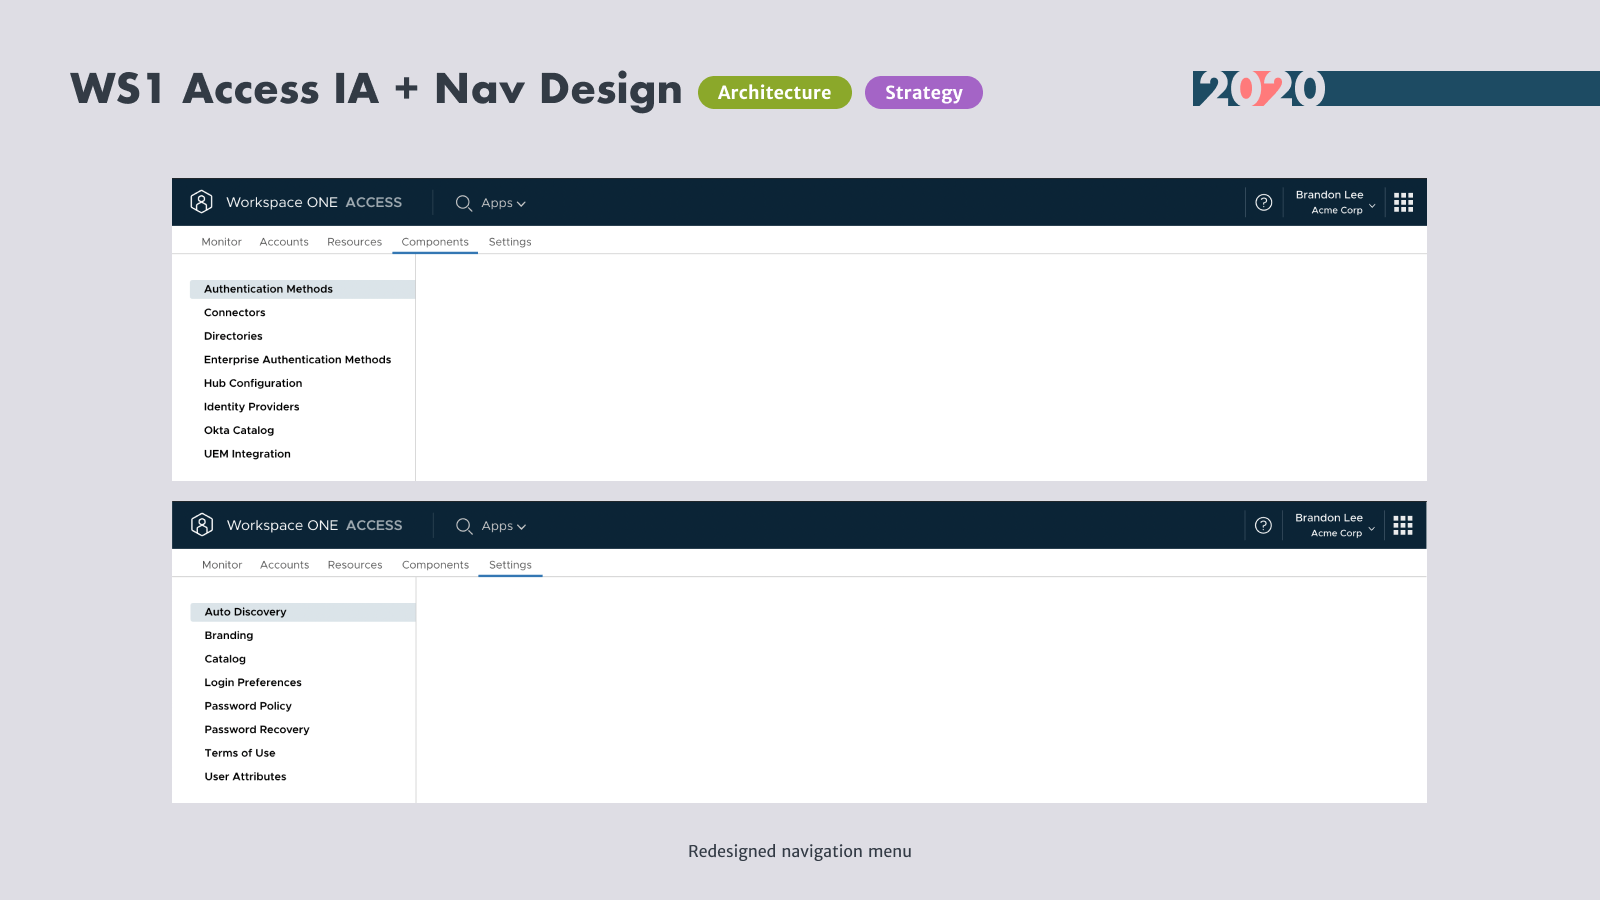Viewport: 1600px width, 900px height.
Task: Open Brandon Lee account menu in top header
Action: click(x=1335, y=203)
